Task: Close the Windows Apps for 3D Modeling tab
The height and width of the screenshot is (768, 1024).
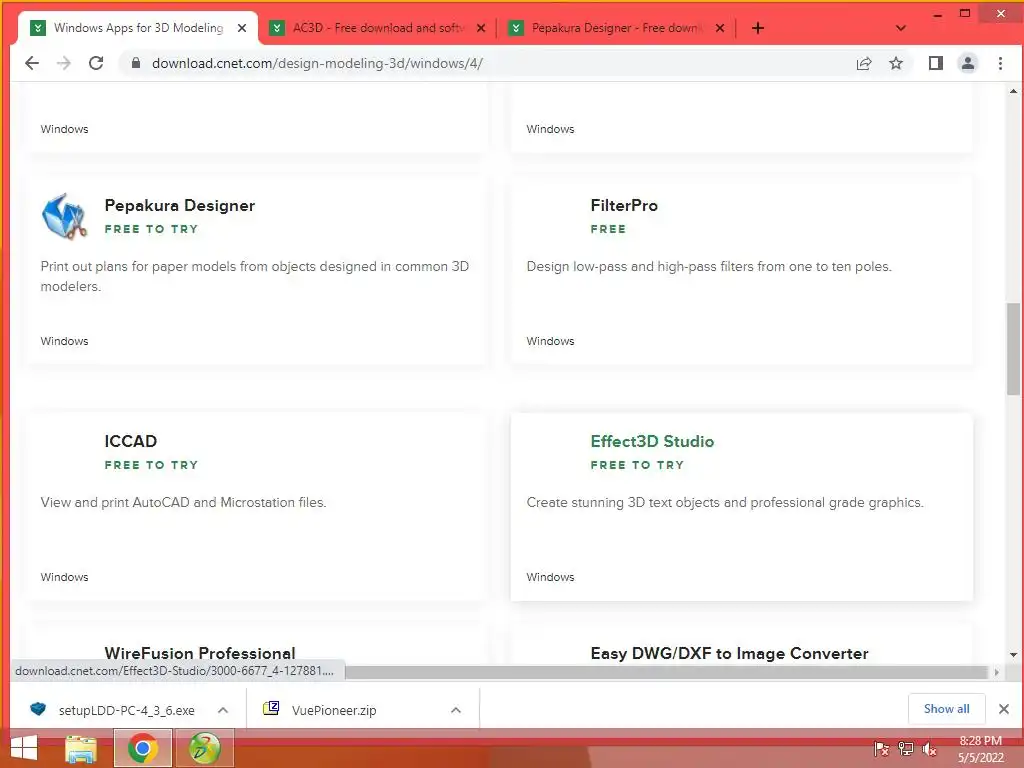Action: click(x=242, y=28)
